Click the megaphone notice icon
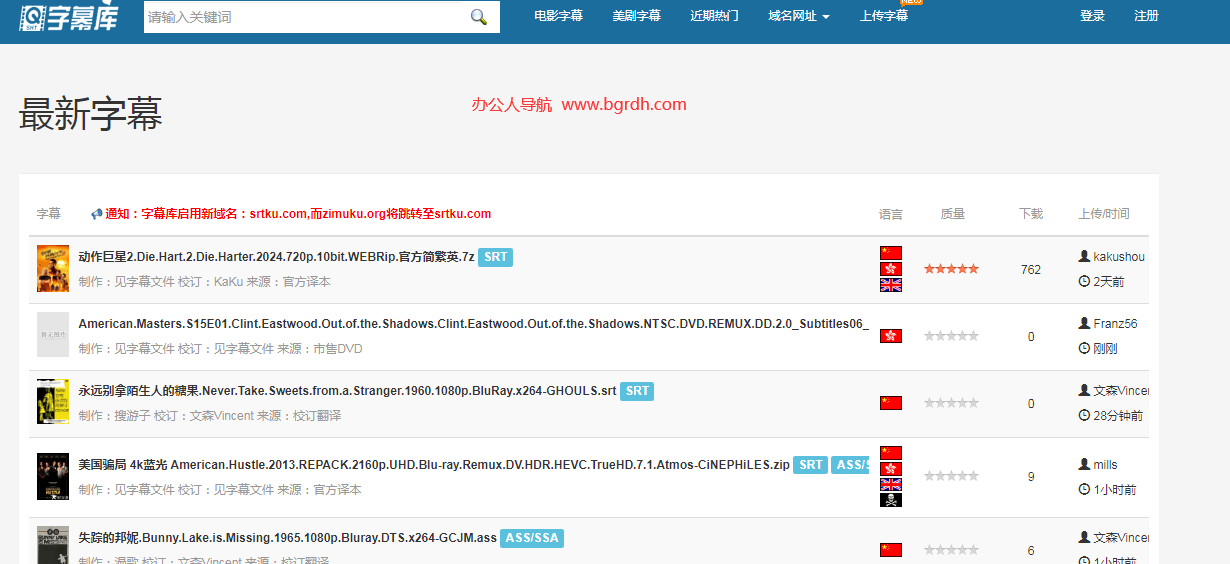This screenshot has height=564, width=1230. point(97,214)
